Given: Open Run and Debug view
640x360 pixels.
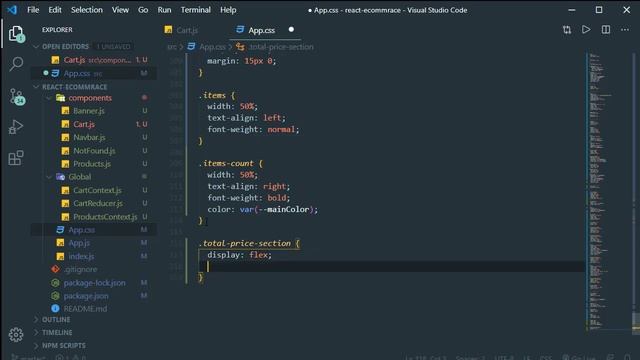Looking at the screenshot, I should (x=16, y=127).
